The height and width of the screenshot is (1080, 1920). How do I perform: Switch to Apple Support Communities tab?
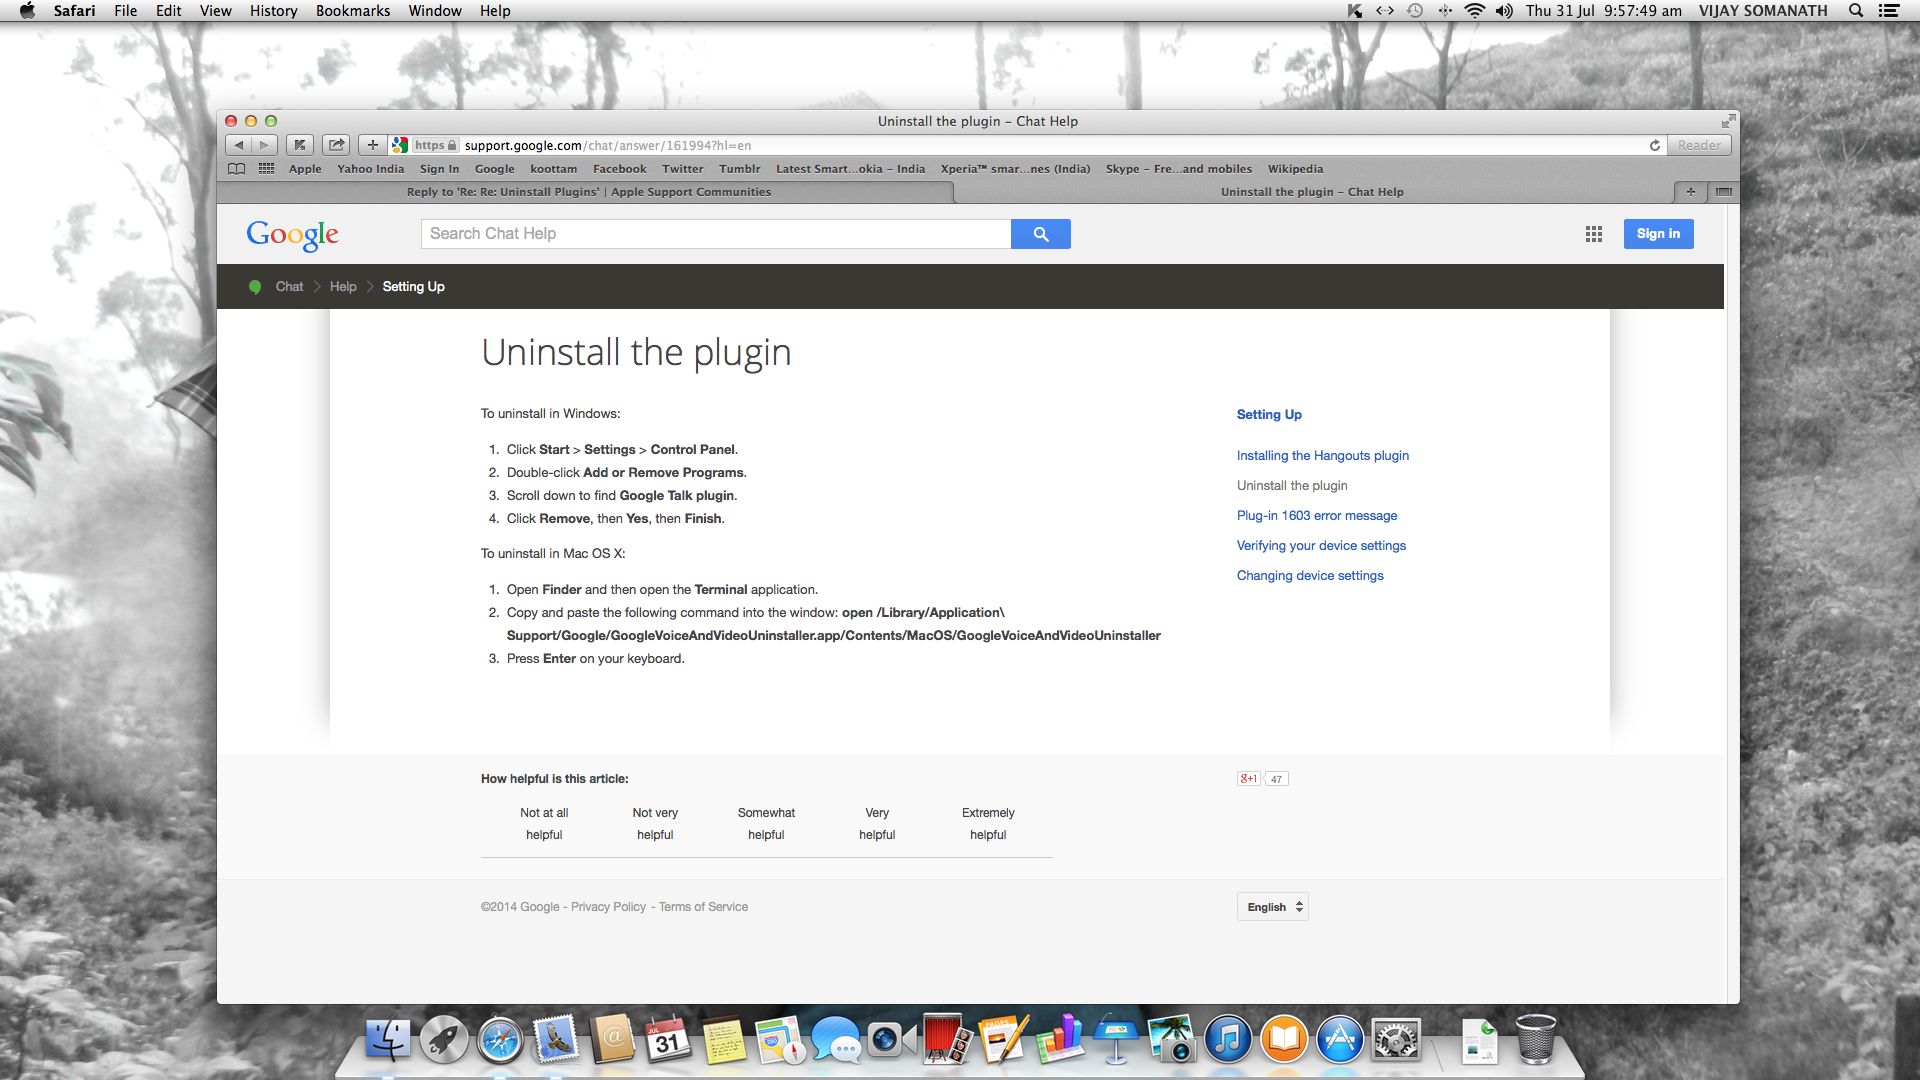point(588,192)
